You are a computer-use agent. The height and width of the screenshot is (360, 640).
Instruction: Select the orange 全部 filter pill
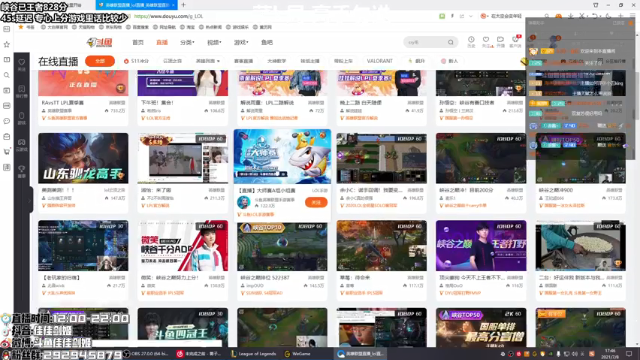pyautogui.click(x=100, y=61)
